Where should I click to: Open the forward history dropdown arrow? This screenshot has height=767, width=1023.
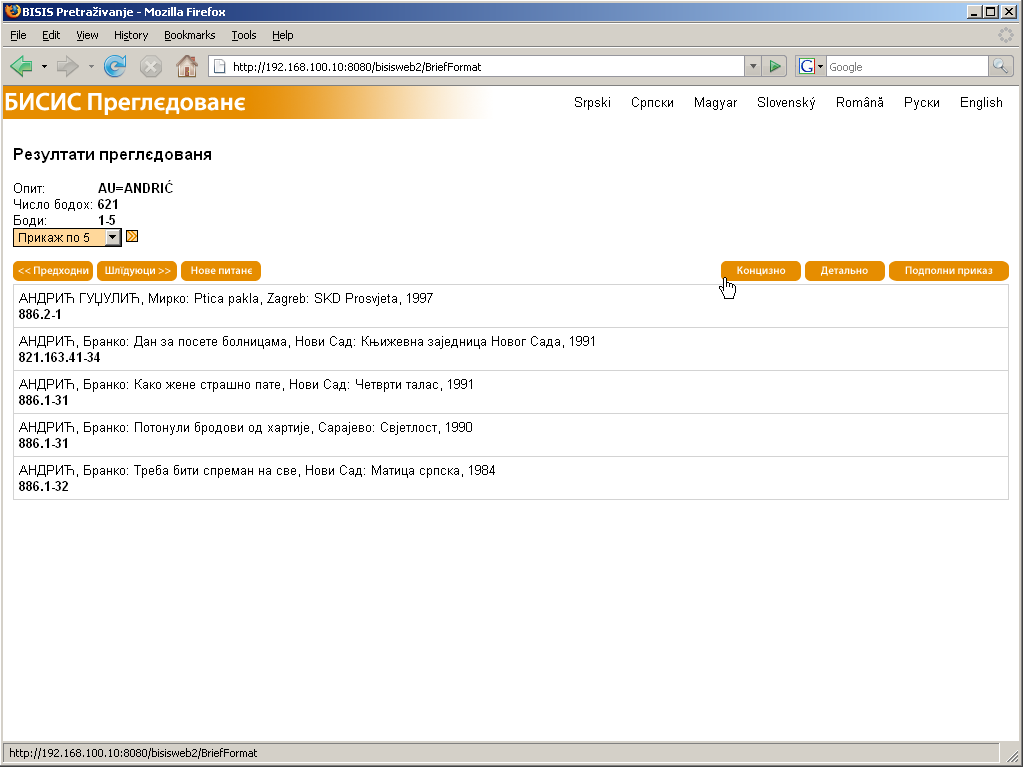pos(91,67)
